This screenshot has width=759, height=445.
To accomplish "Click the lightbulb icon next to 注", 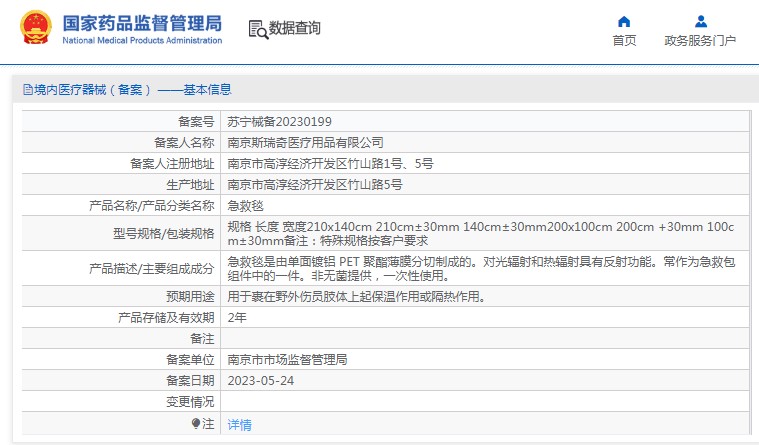I will click(x=196, y=424).
